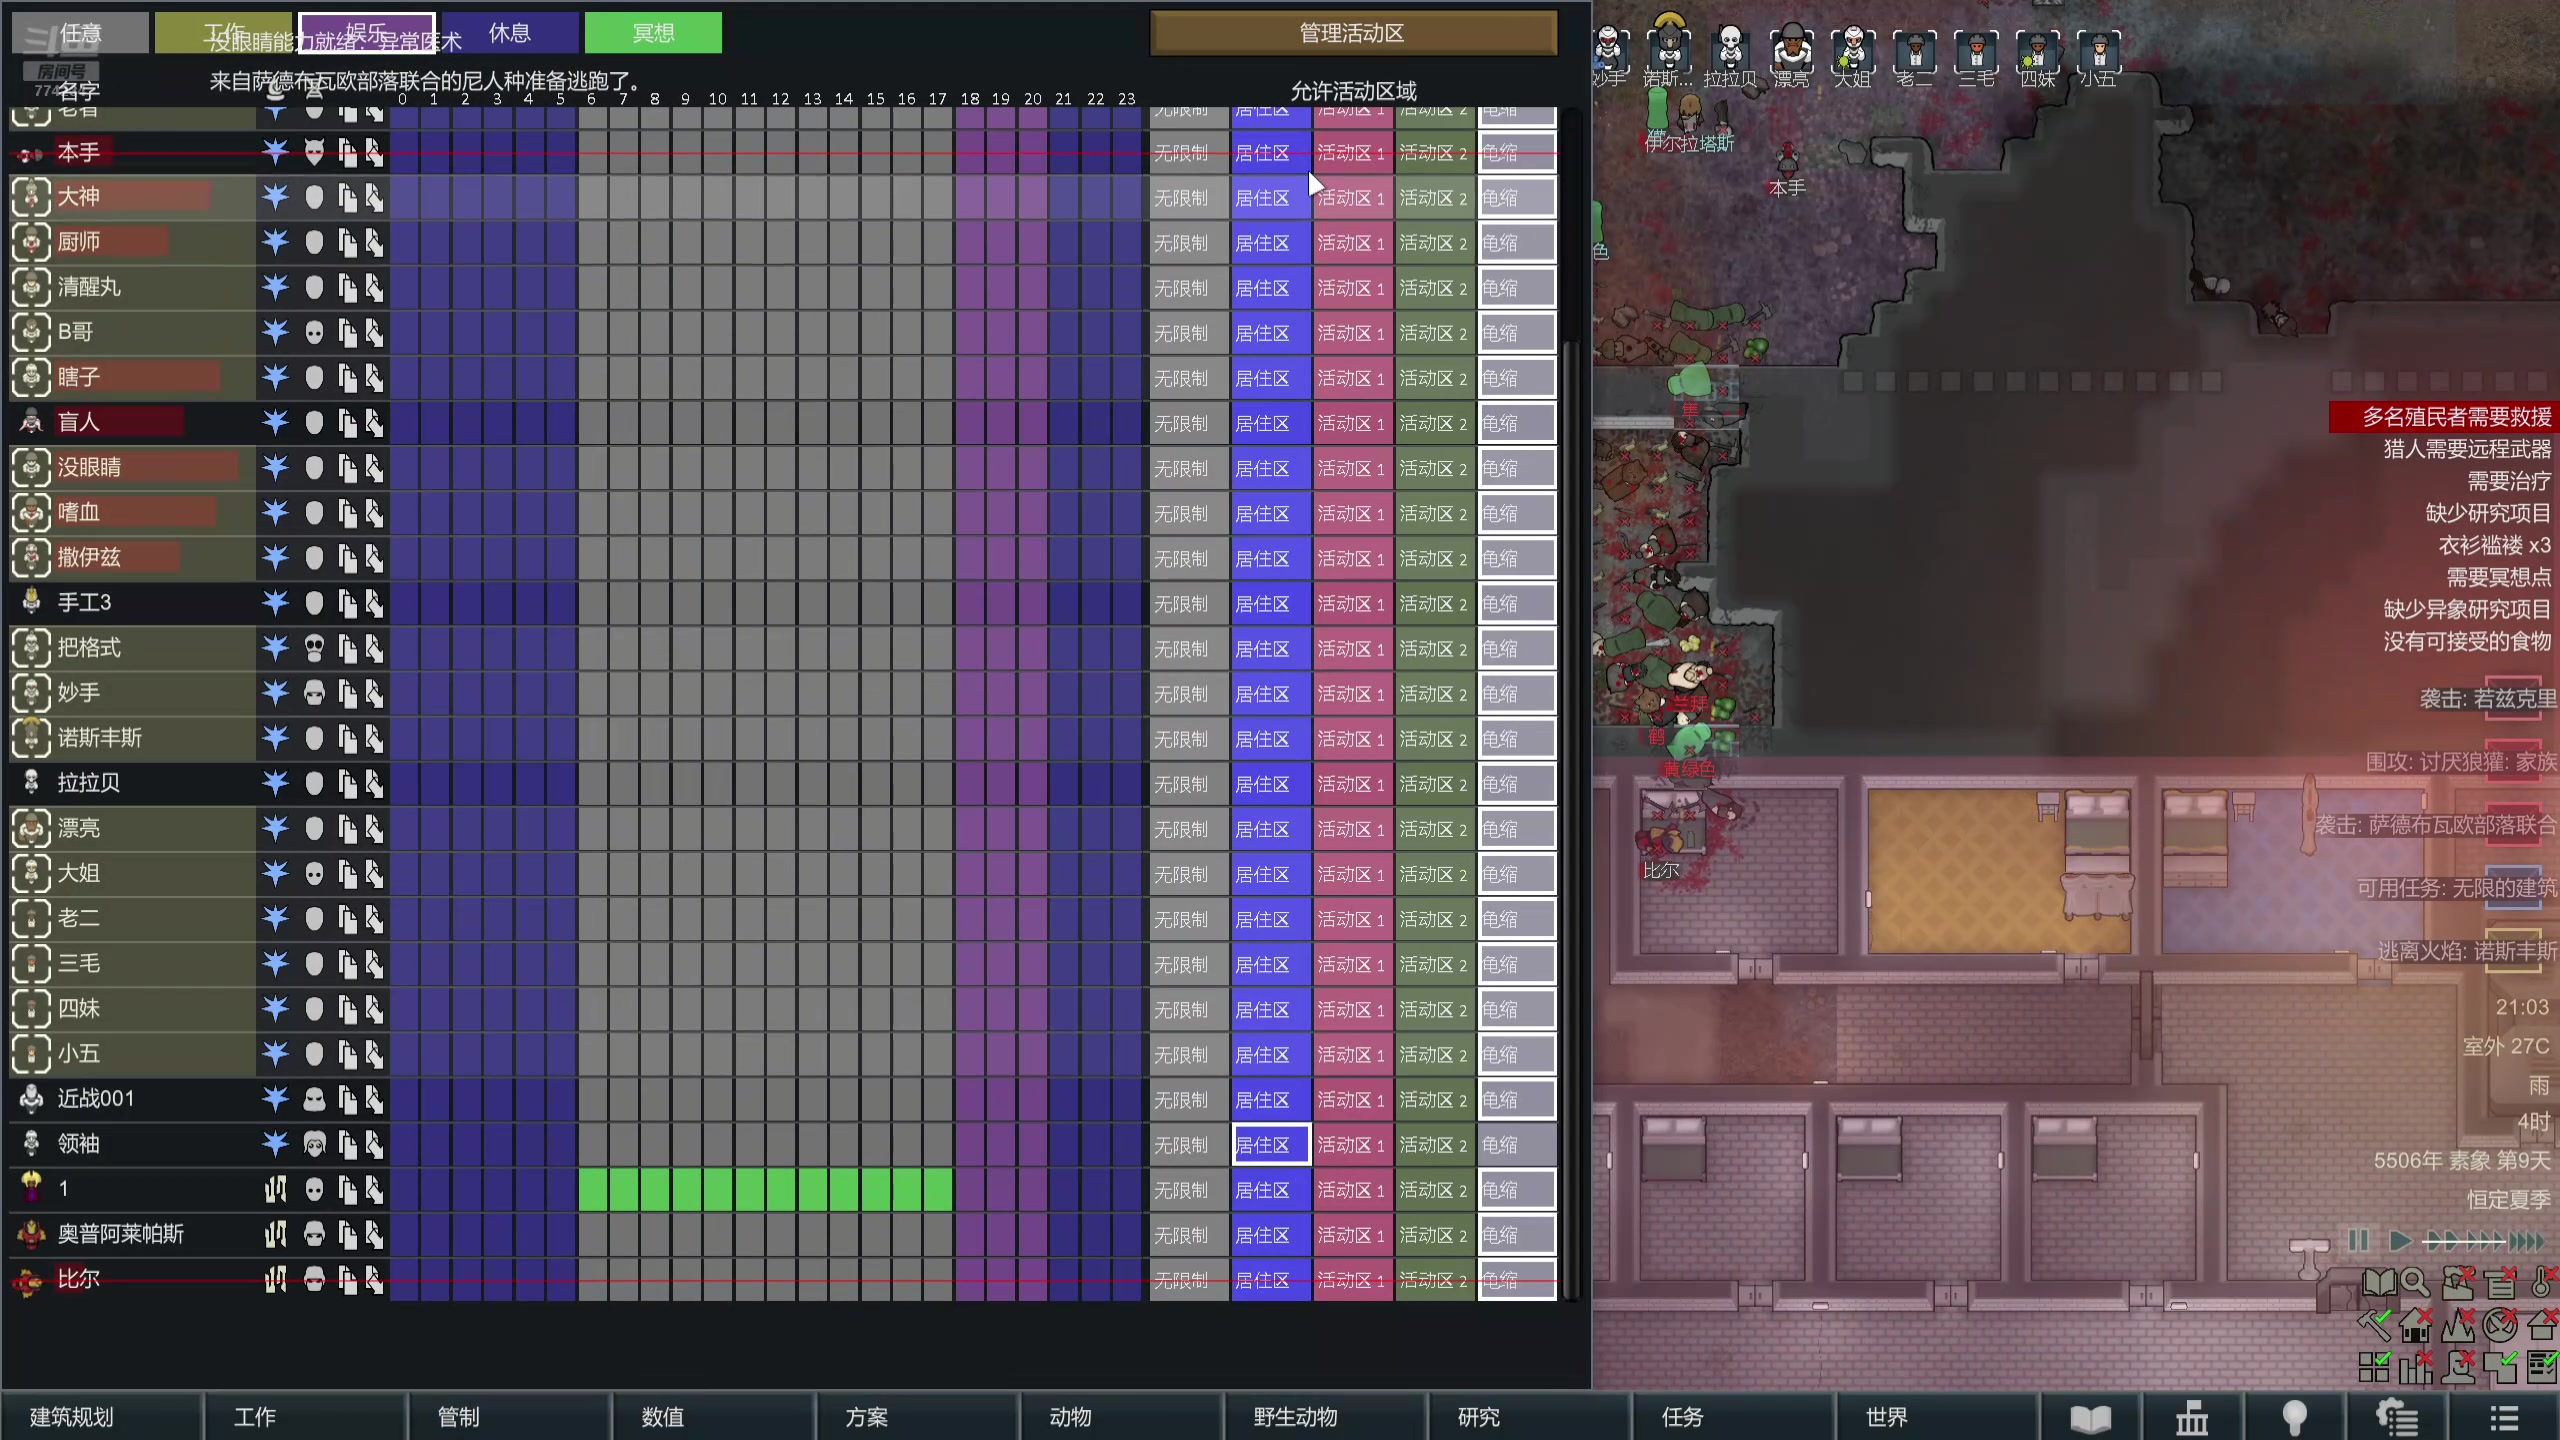
Task: Select the gray 任意 schedule color
Action: click(x=80, y=33)
